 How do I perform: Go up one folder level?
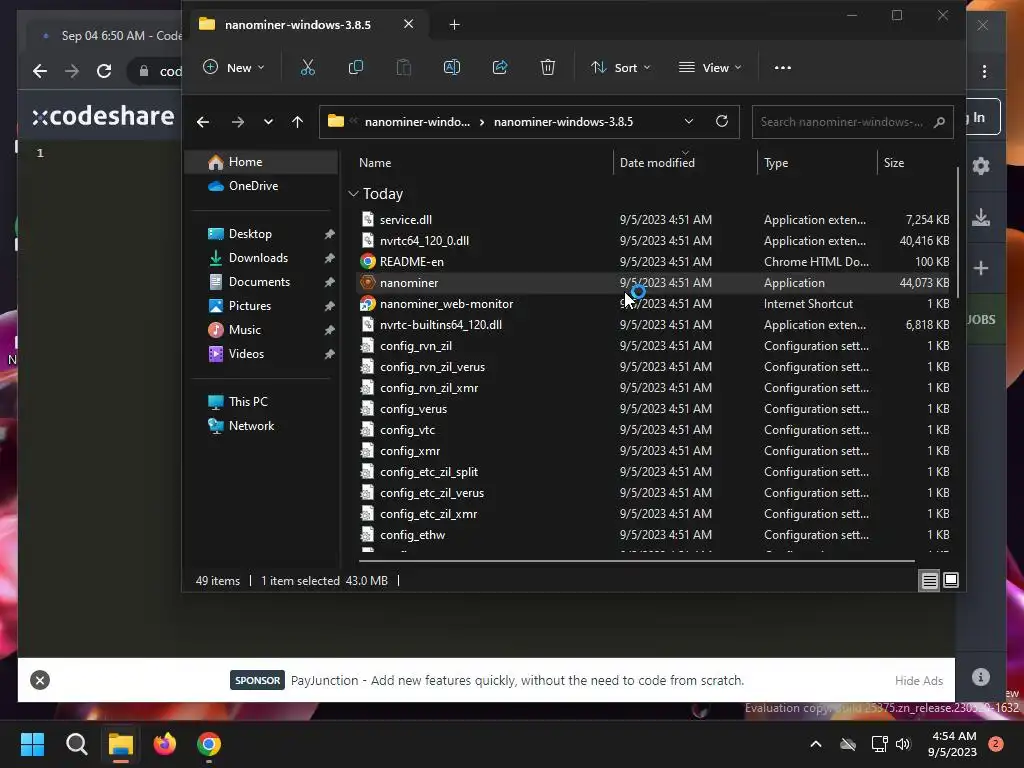[x=297, y=122]
